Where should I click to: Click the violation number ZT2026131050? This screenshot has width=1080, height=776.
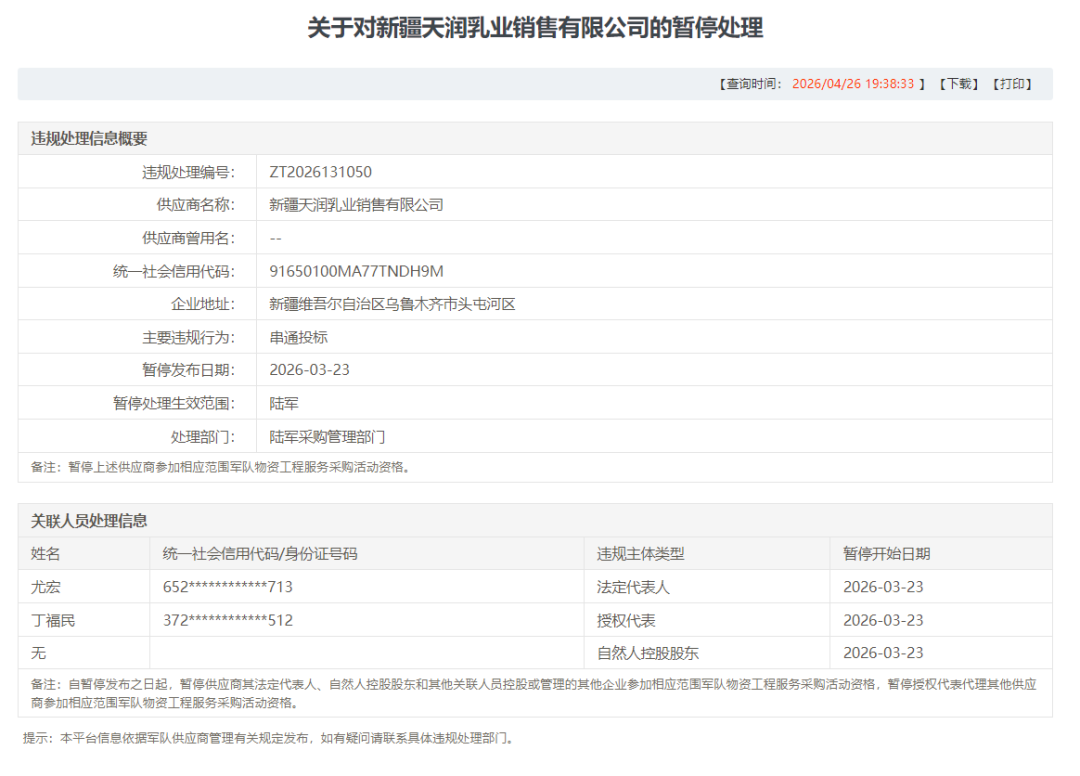[320, 172]
